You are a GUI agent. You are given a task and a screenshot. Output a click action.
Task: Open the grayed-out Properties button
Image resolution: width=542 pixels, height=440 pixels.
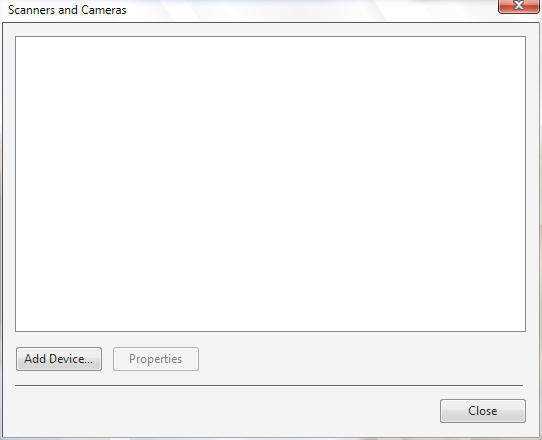tap(156, 359)
